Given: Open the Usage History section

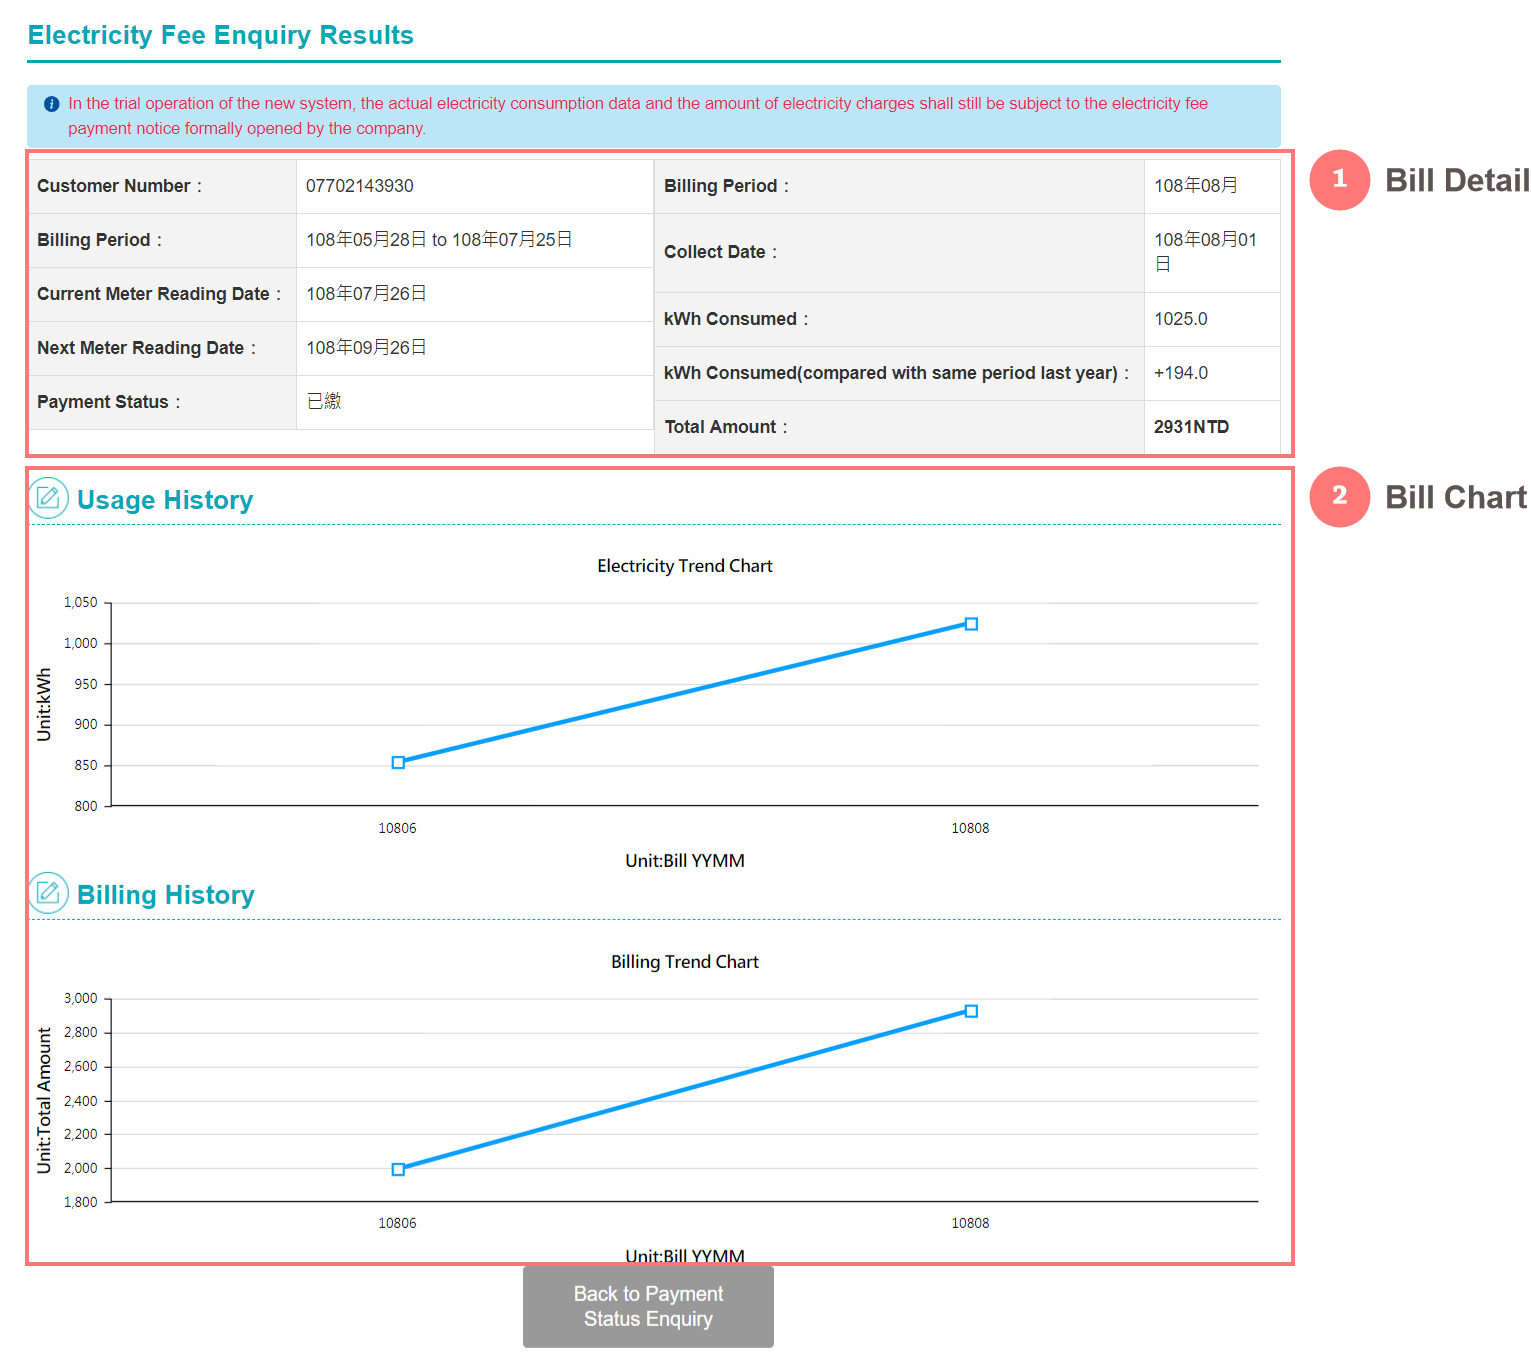Looking at the screenshot, I should (x=165, y=499).
